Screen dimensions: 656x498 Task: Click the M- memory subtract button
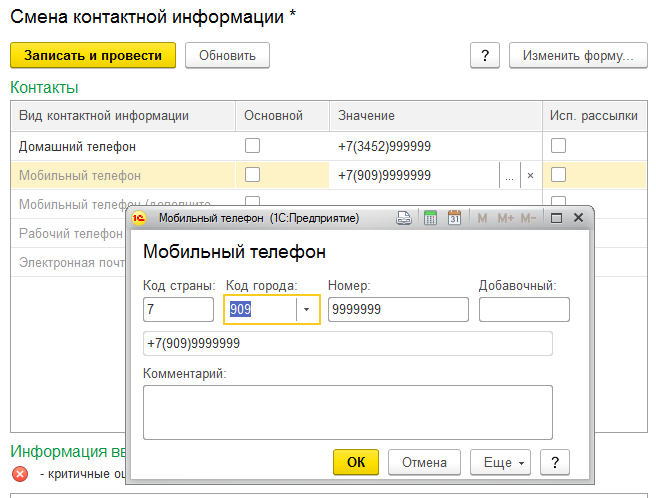coord(530,217)
